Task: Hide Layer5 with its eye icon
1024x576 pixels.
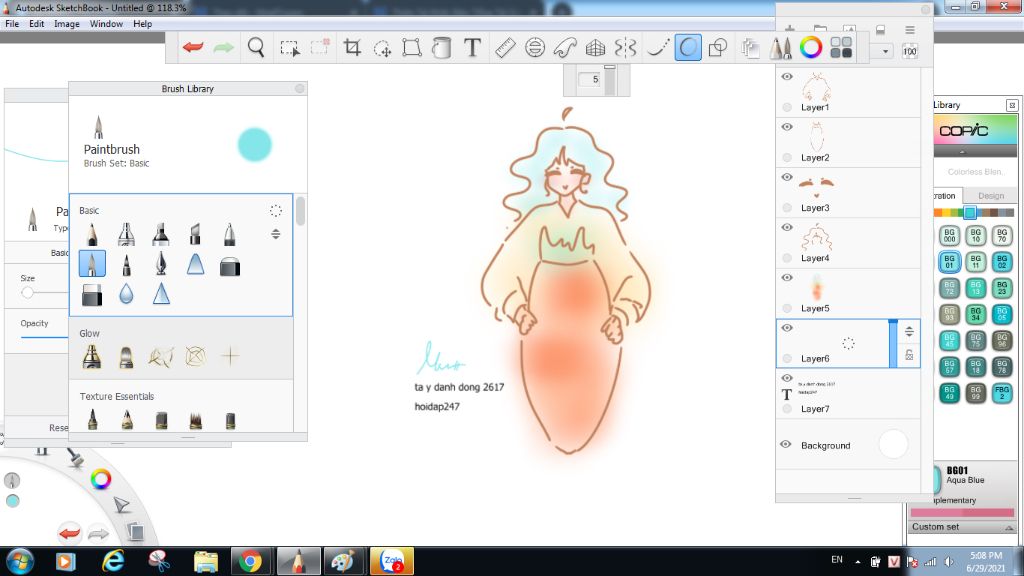Action: [787, 278]
